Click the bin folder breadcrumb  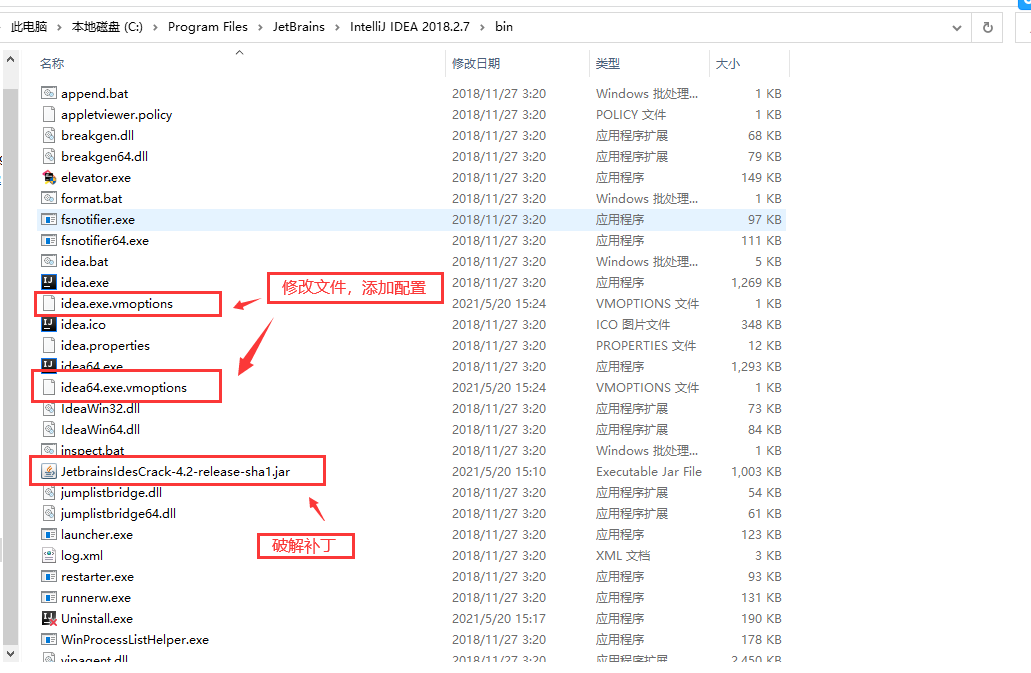(x=504, y=27)
